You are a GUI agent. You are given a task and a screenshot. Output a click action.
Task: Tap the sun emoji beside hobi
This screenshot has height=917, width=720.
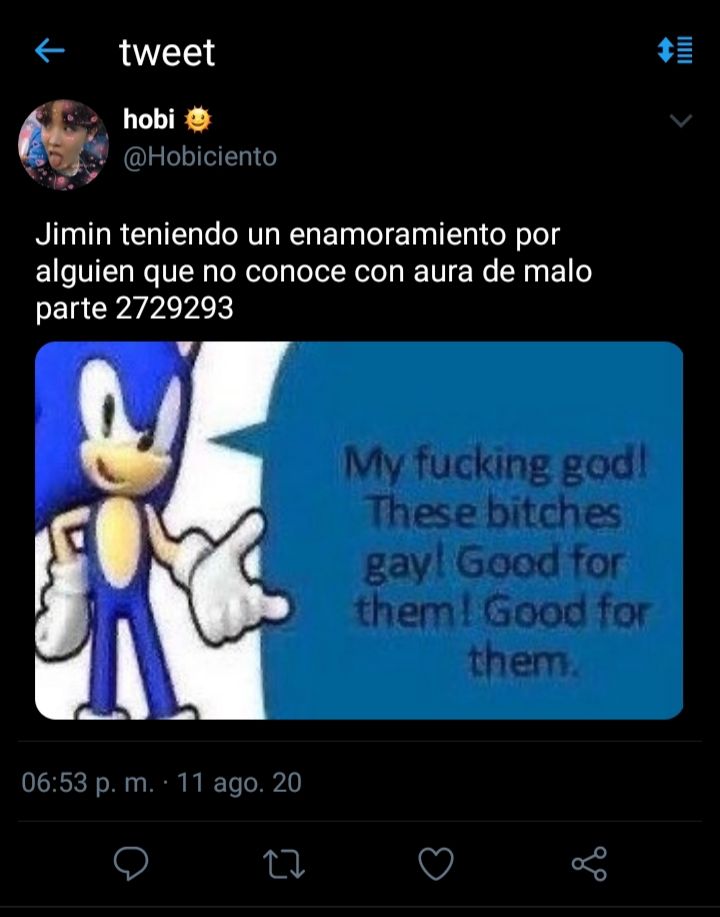click(198, 119)
